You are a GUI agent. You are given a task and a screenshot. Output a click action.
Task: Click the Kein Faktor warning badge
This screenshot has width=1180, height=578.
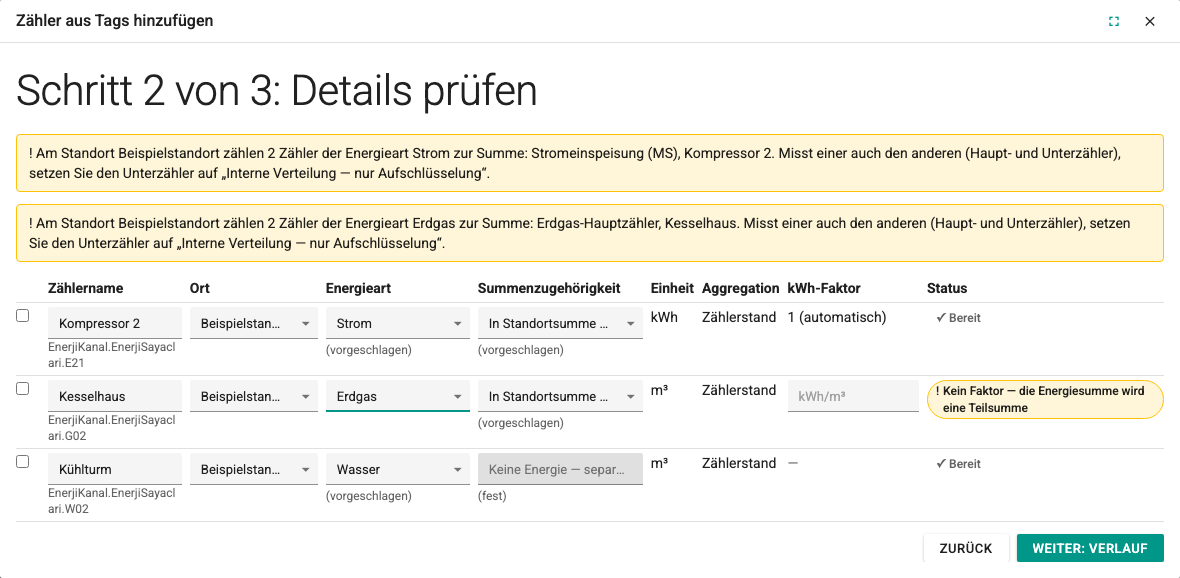coord(1045,399)
